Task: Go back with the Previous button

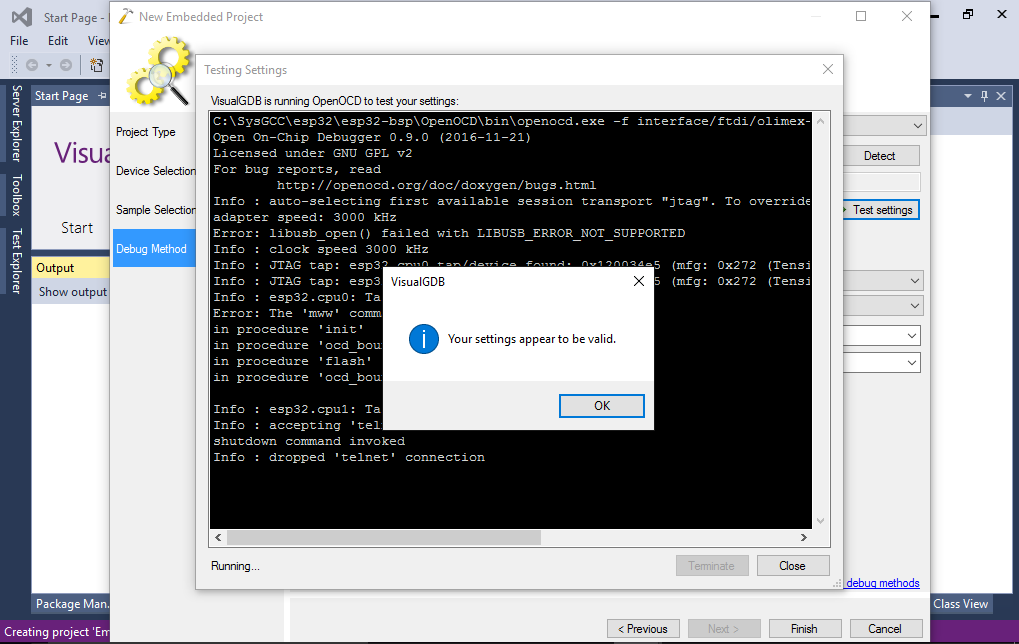Action: (643, 628)
